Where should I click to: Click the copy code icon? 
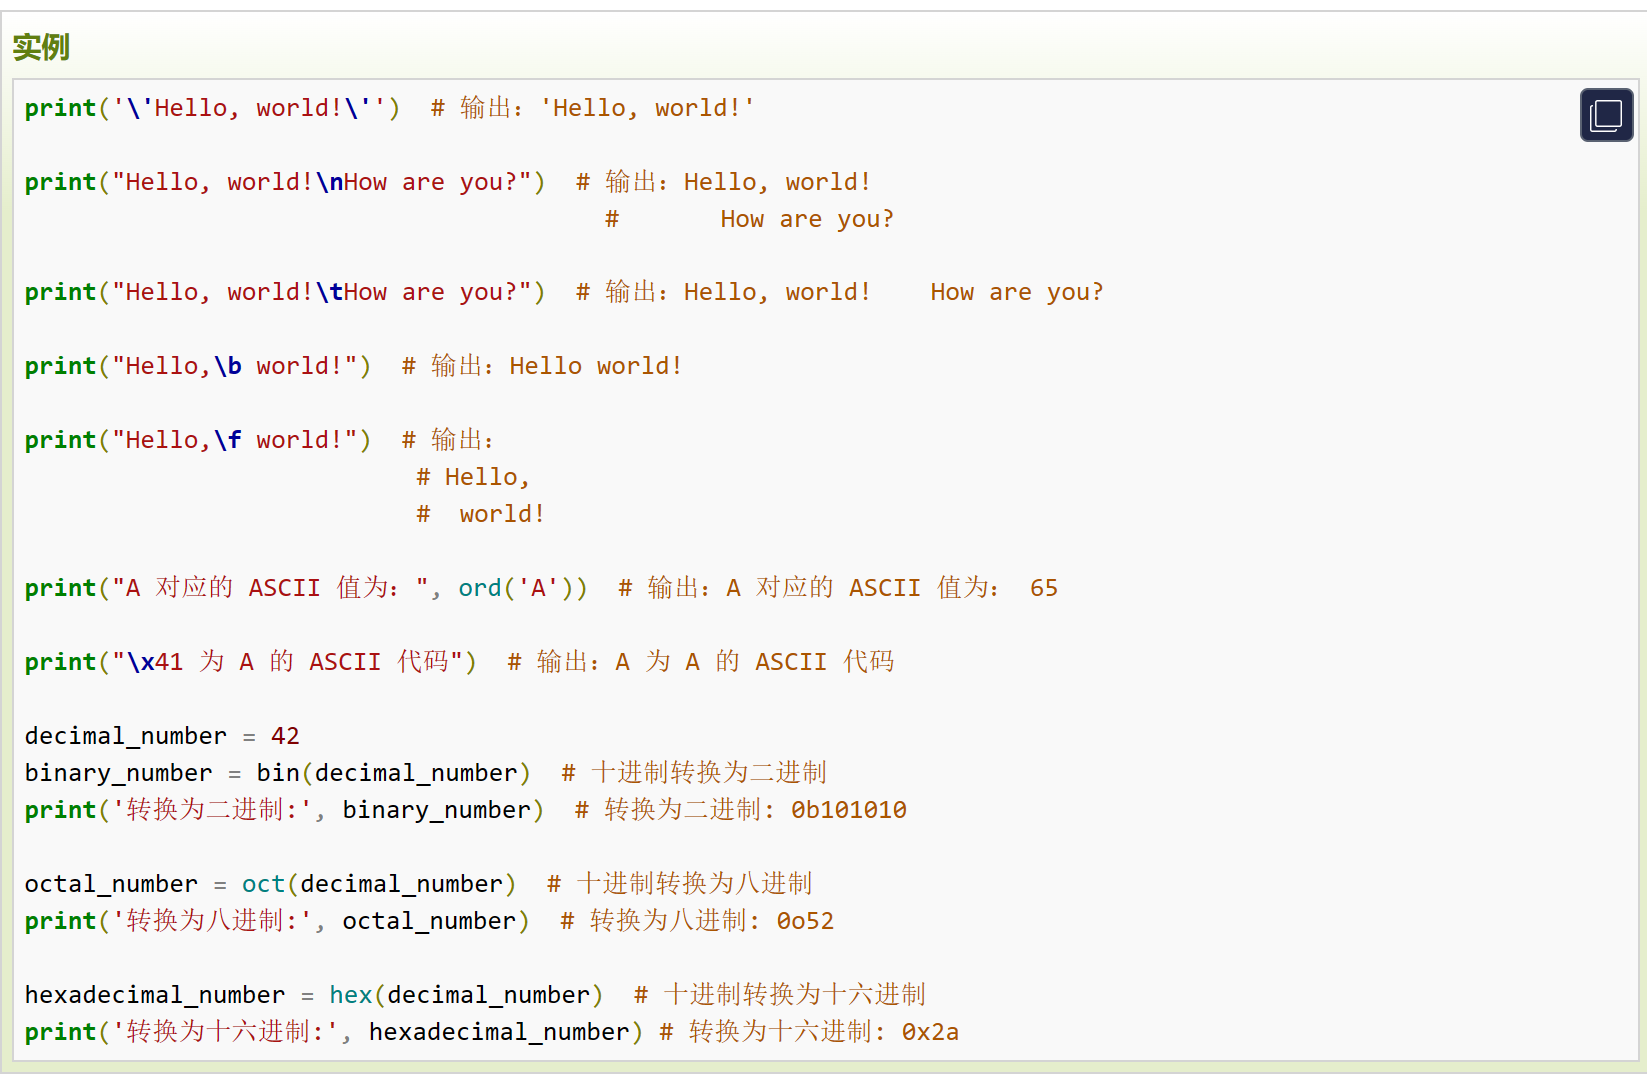click(1606, 115)
